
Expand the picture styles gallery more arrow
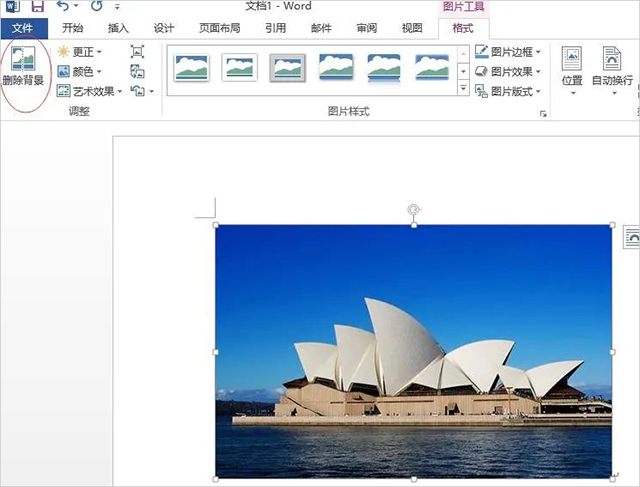click(x=463, y=89)
